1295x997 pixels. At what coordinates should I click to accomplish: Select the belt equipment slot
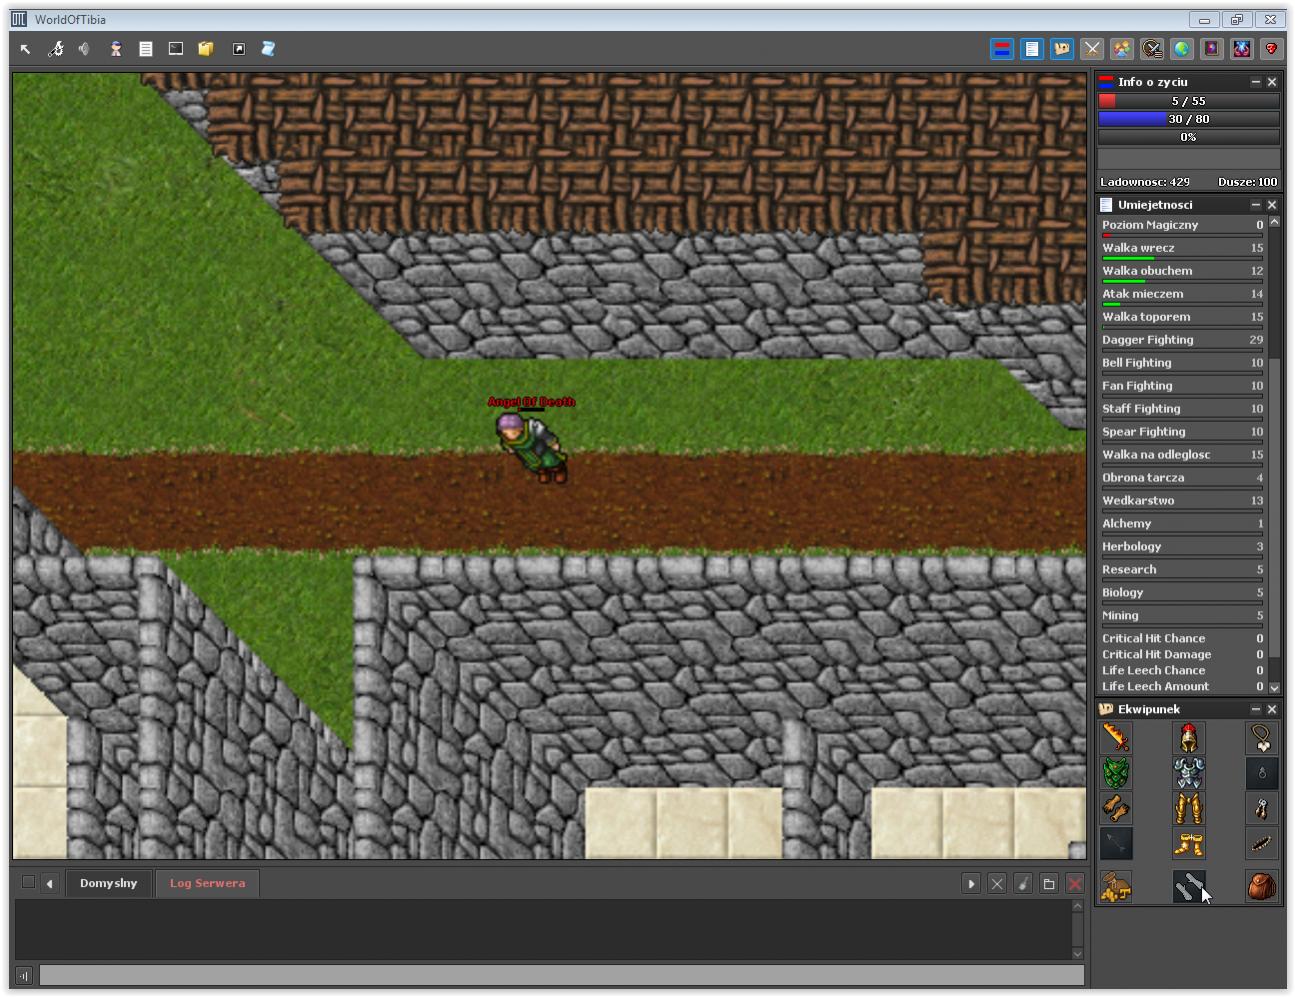(1262, 844)
